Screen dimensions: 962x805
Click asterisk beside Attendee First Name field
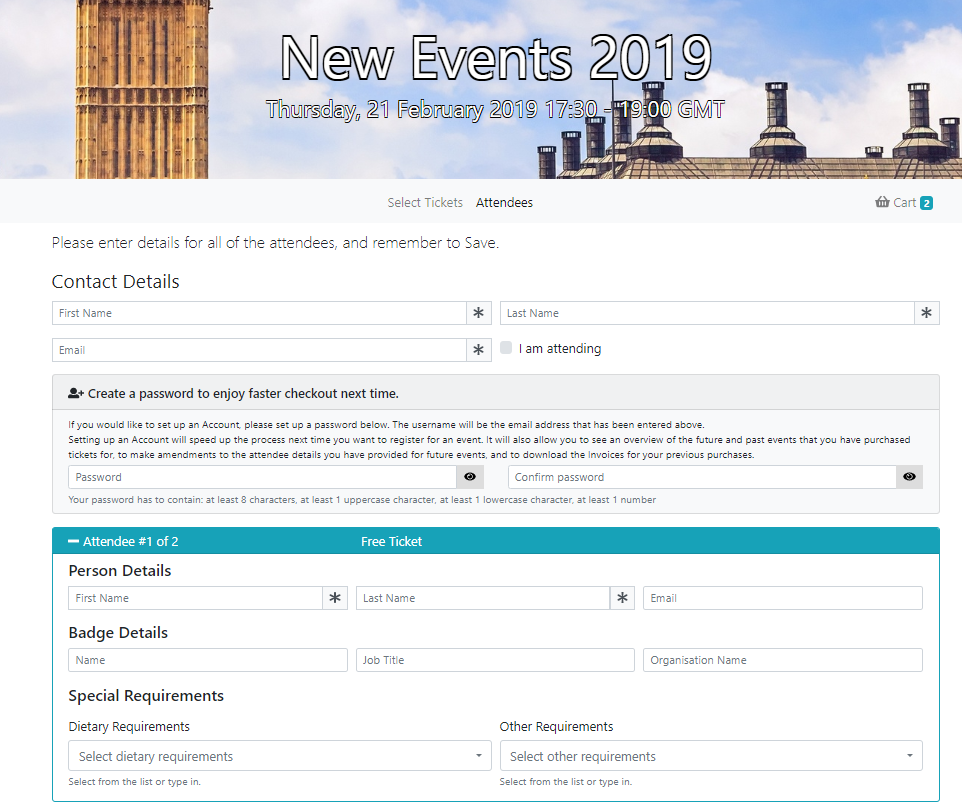[x=335, y=598]
